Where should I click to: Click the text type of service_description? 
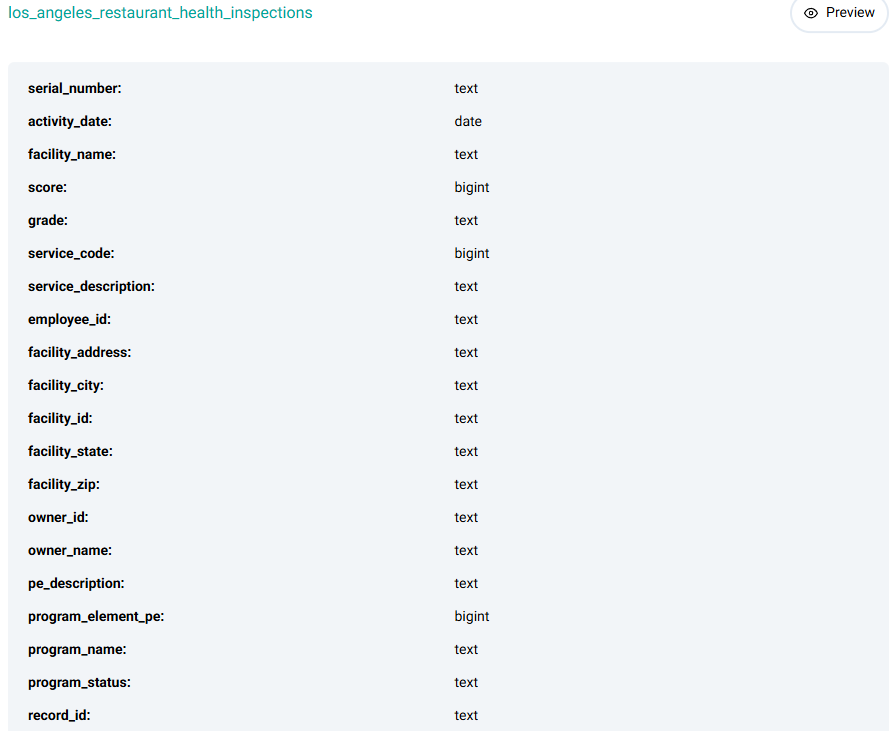pyautogui.click(x=466, y=286)
